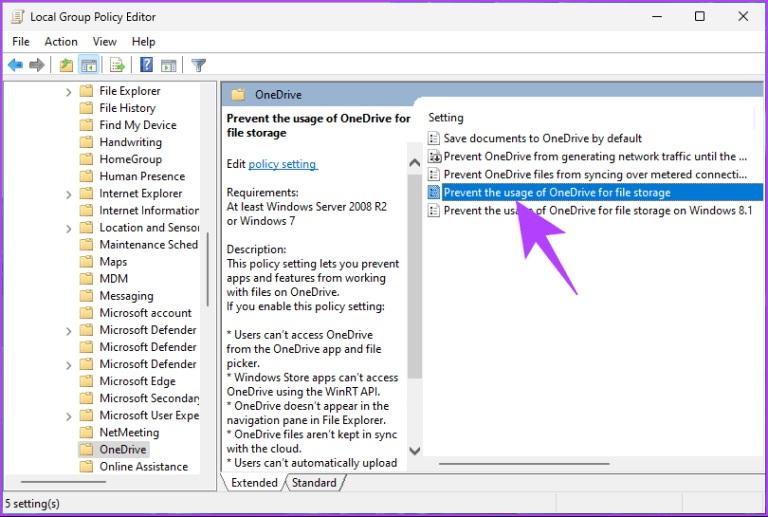This screenshot has width=768, height=517.
Task: Select Save documents to OneDrive by default
Action: (542, 138)
